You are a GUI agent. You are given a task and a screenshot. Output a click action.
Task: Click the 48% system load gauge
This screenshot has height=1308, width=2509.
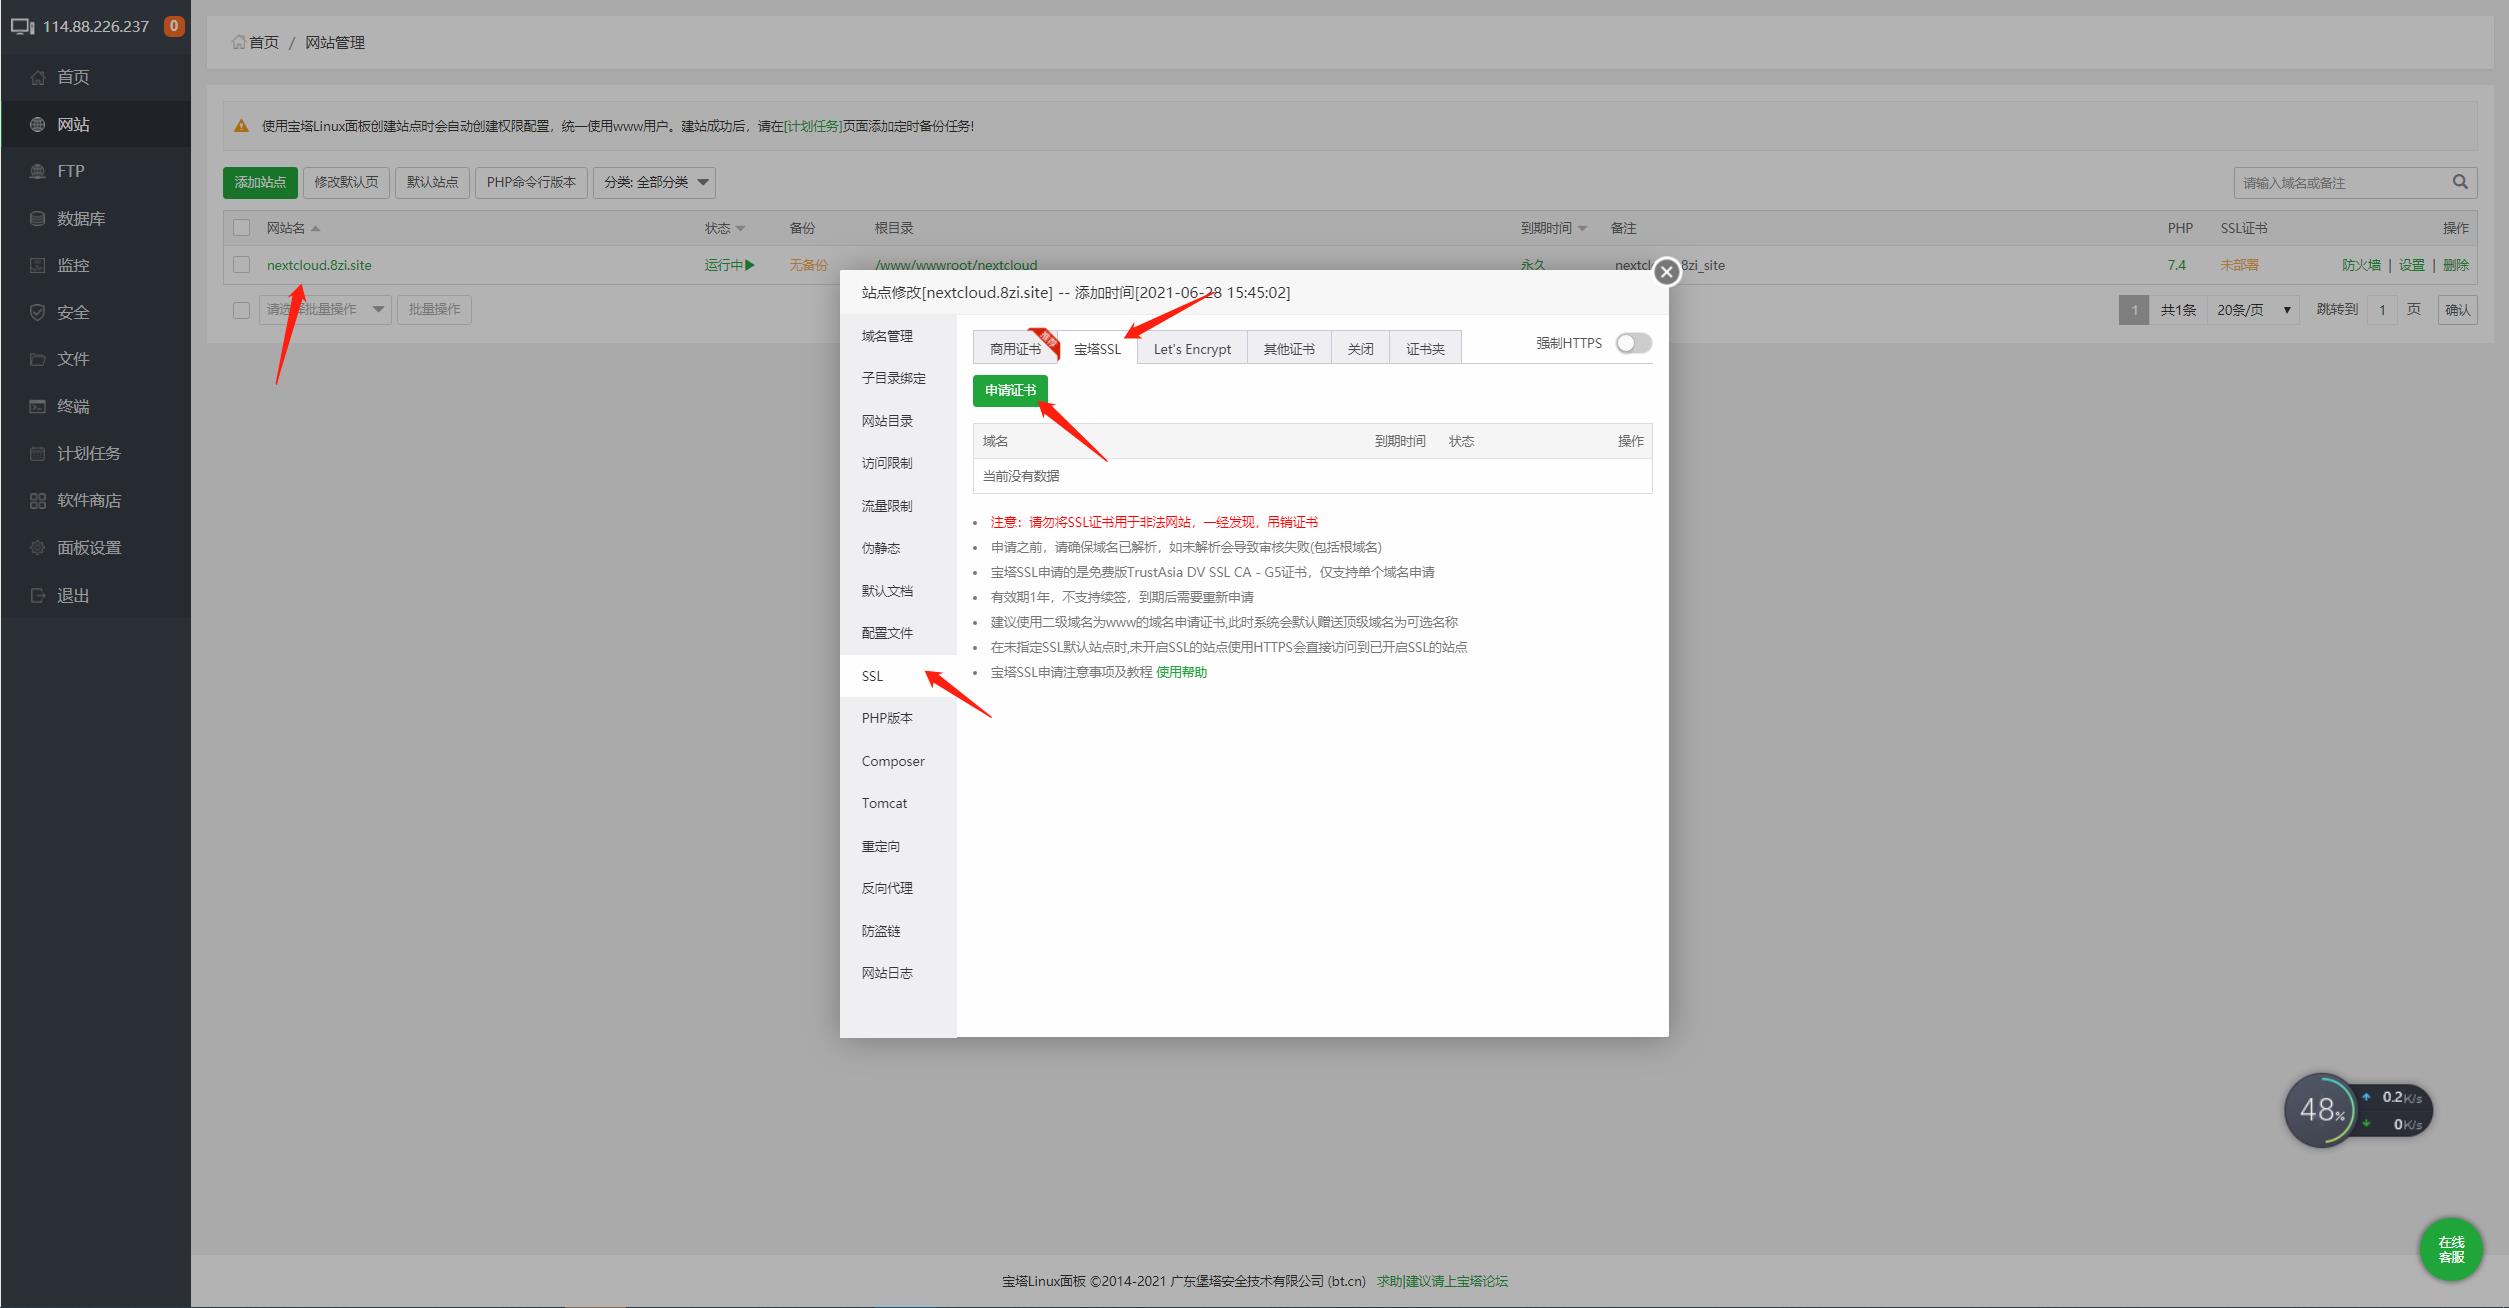tap(2321, 1110)
